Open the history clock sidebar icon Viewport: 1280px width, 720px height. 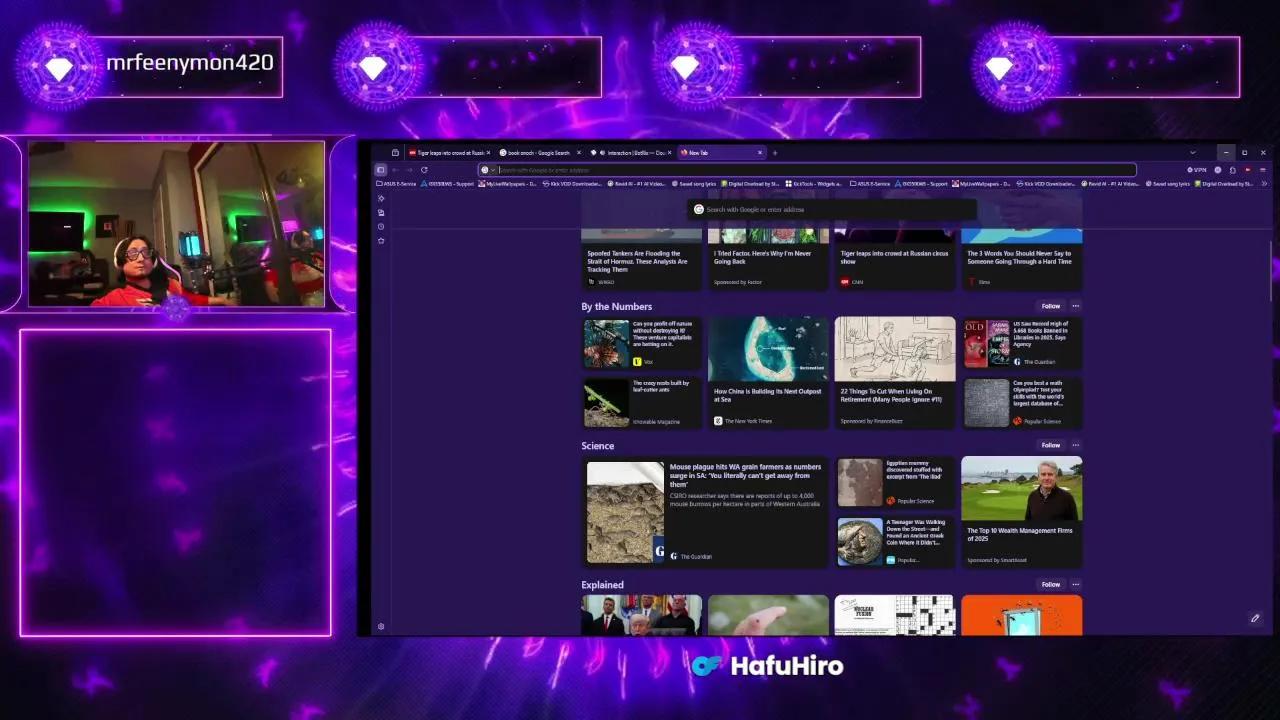coord(381,226)
